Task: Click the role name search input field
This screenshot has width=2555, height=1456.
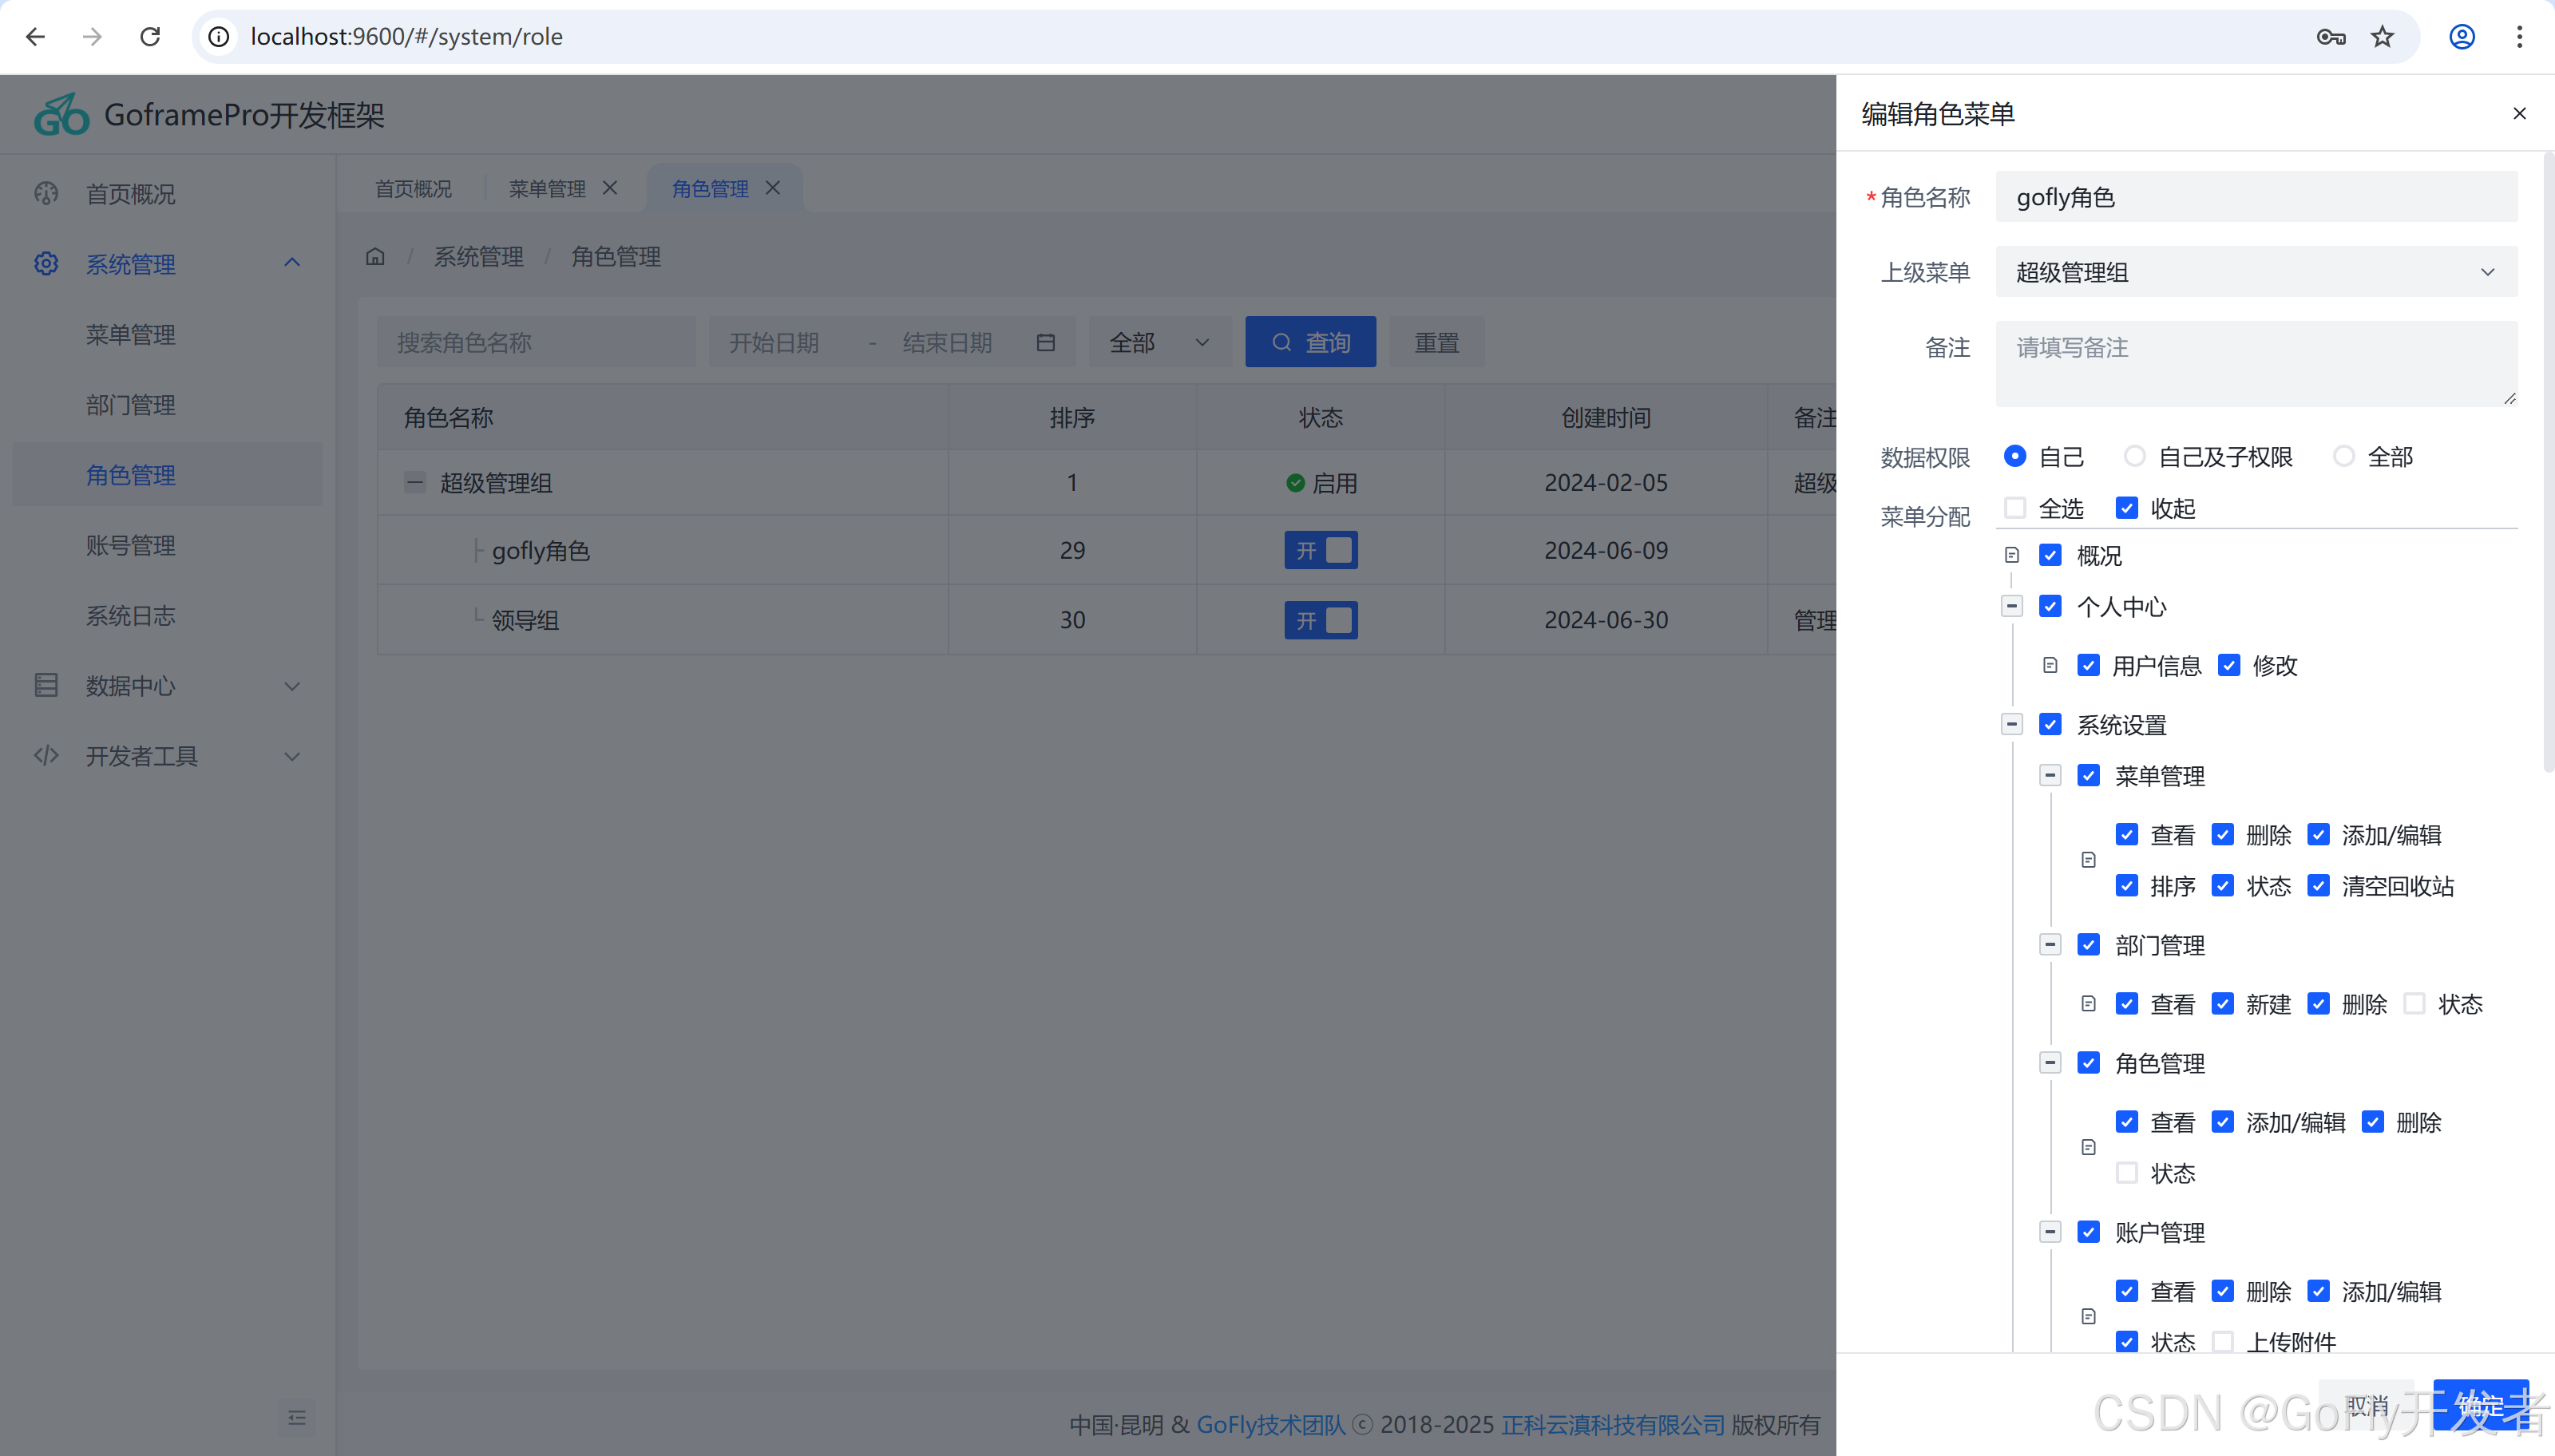Action: pyautogui.click(x=536, y=341)
